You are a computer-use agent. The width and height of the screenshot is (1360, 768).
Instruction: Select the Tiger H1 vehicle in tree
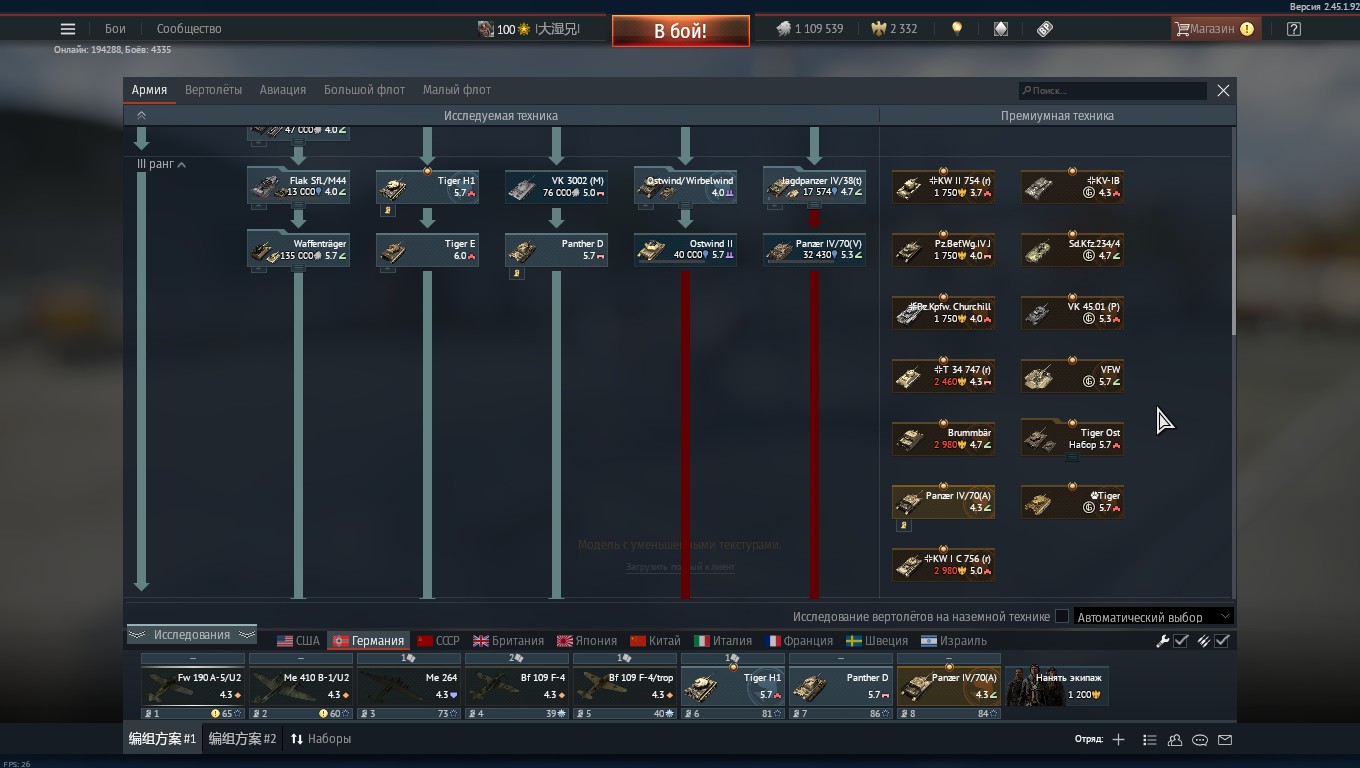point(427,186)
